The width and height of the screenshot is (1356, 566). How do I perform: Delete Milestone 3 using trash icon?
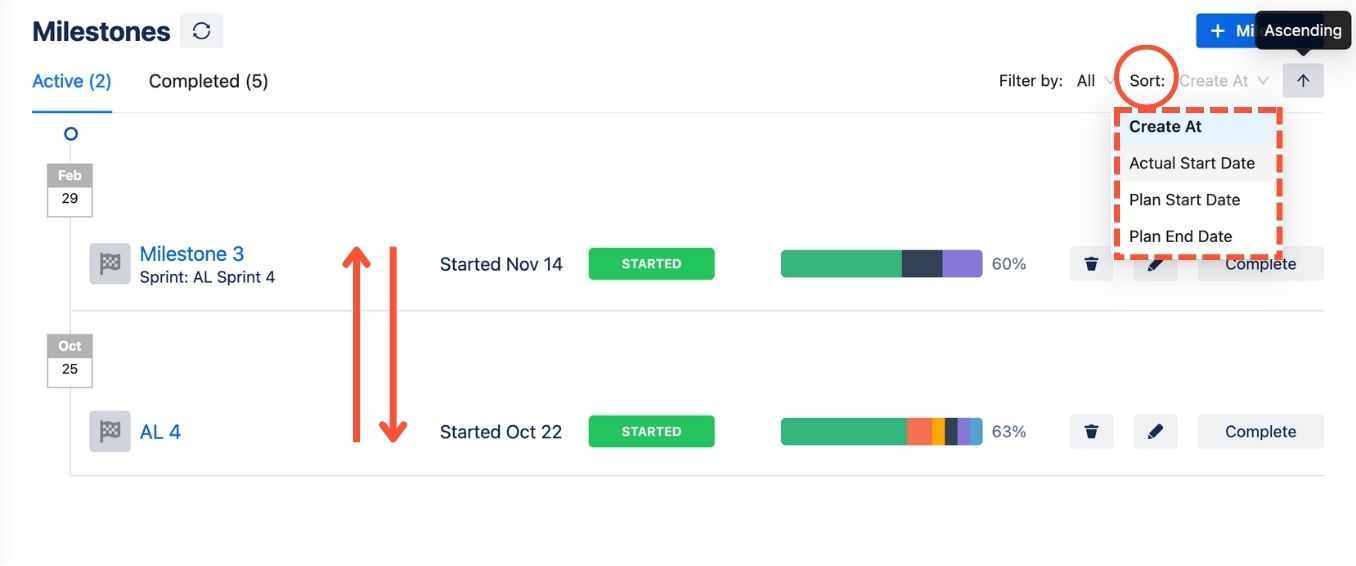1091,264
